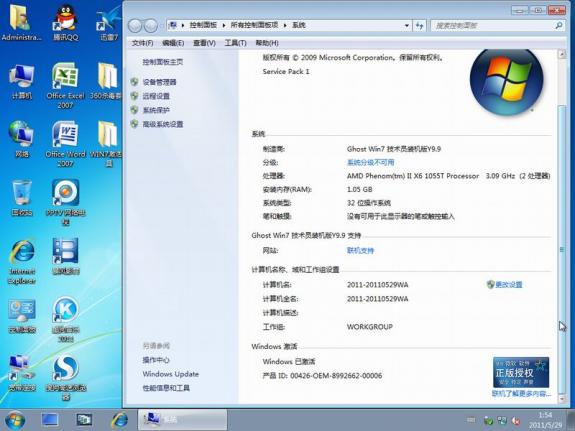The width and height of the screenshot is (575, 431).
Task: Open the broadband connection shortcut on desktop
Action: [x=22, y=373]
